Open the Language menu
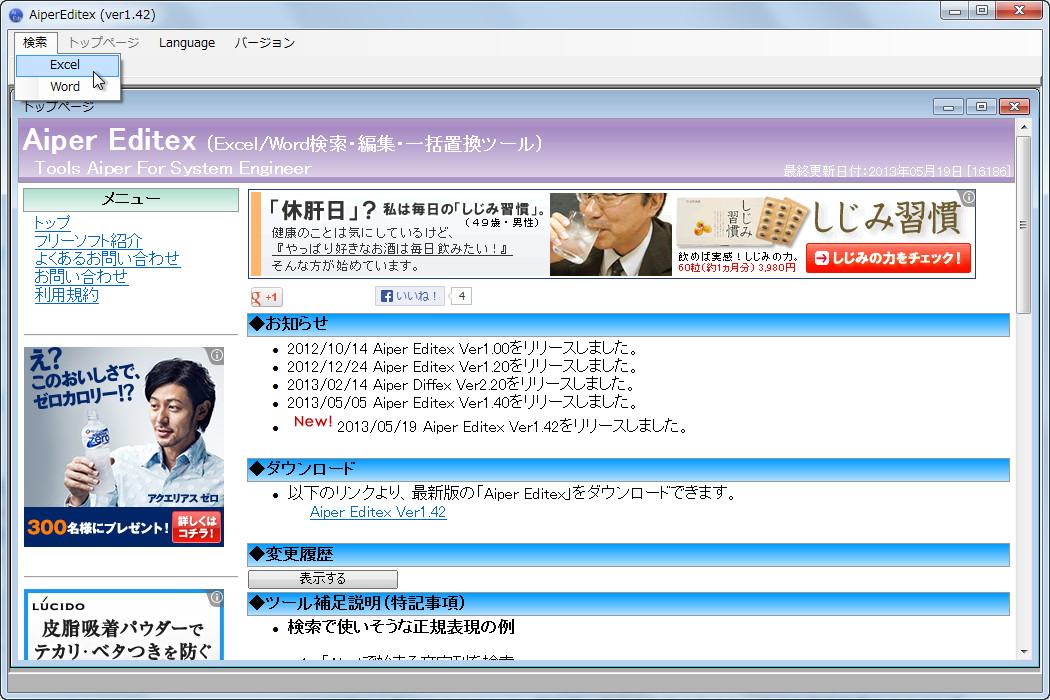This screenshot has height=700, width=1050. tap(186, 43)
